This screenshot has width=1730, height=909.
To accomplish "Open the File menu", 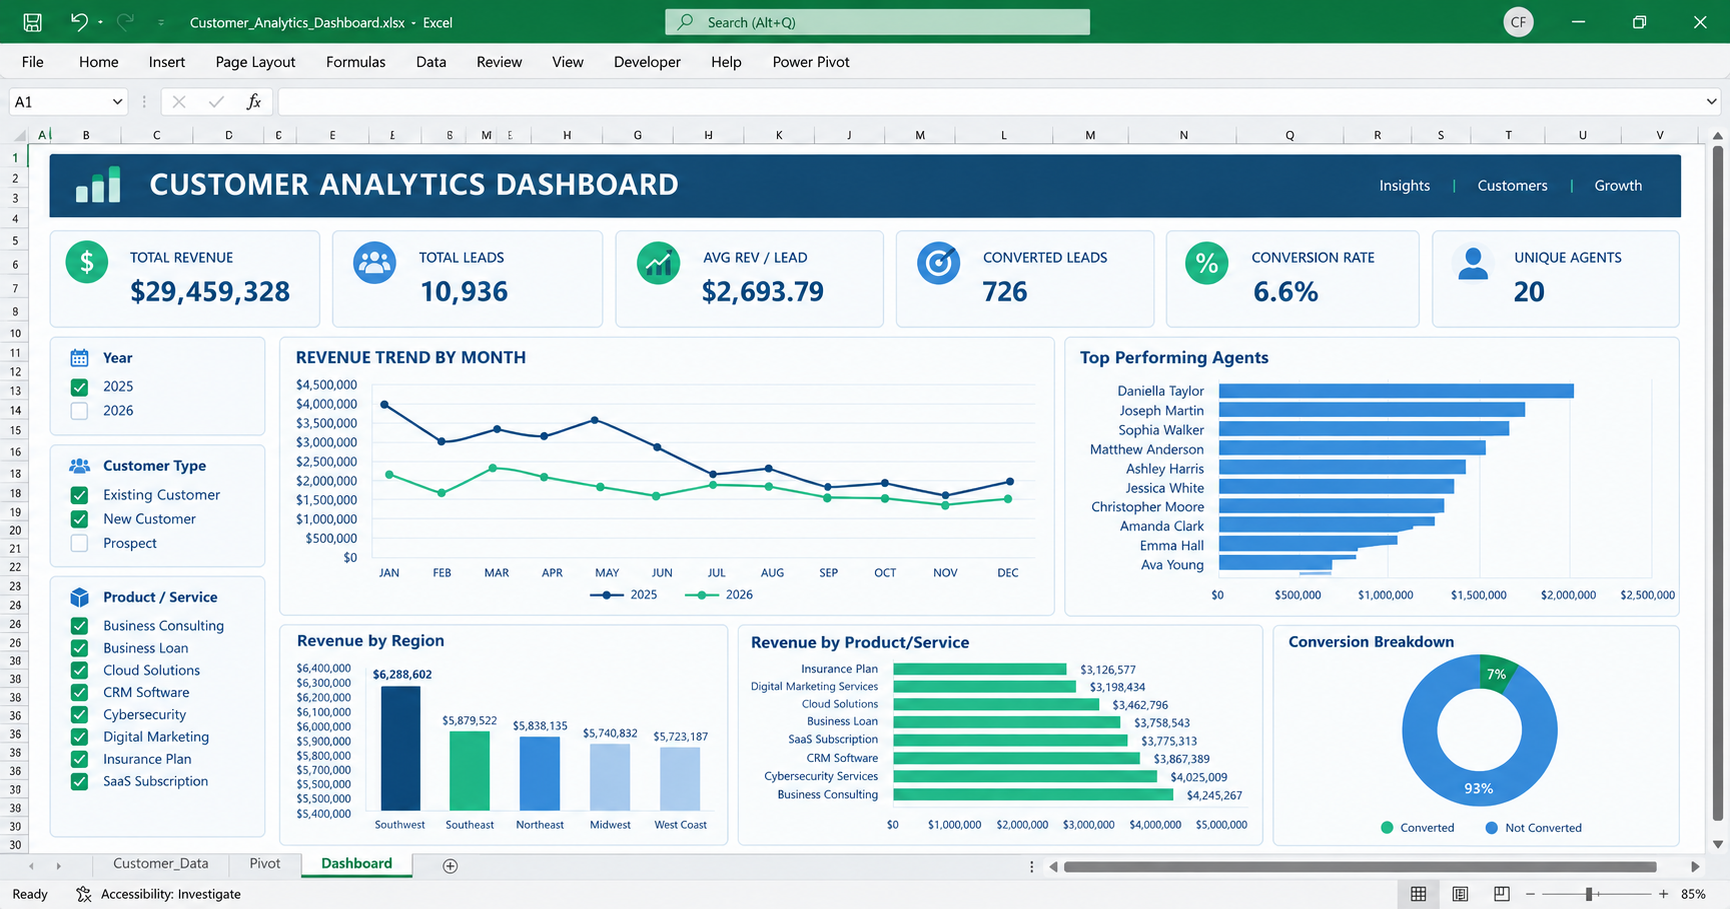I will 33,62.
